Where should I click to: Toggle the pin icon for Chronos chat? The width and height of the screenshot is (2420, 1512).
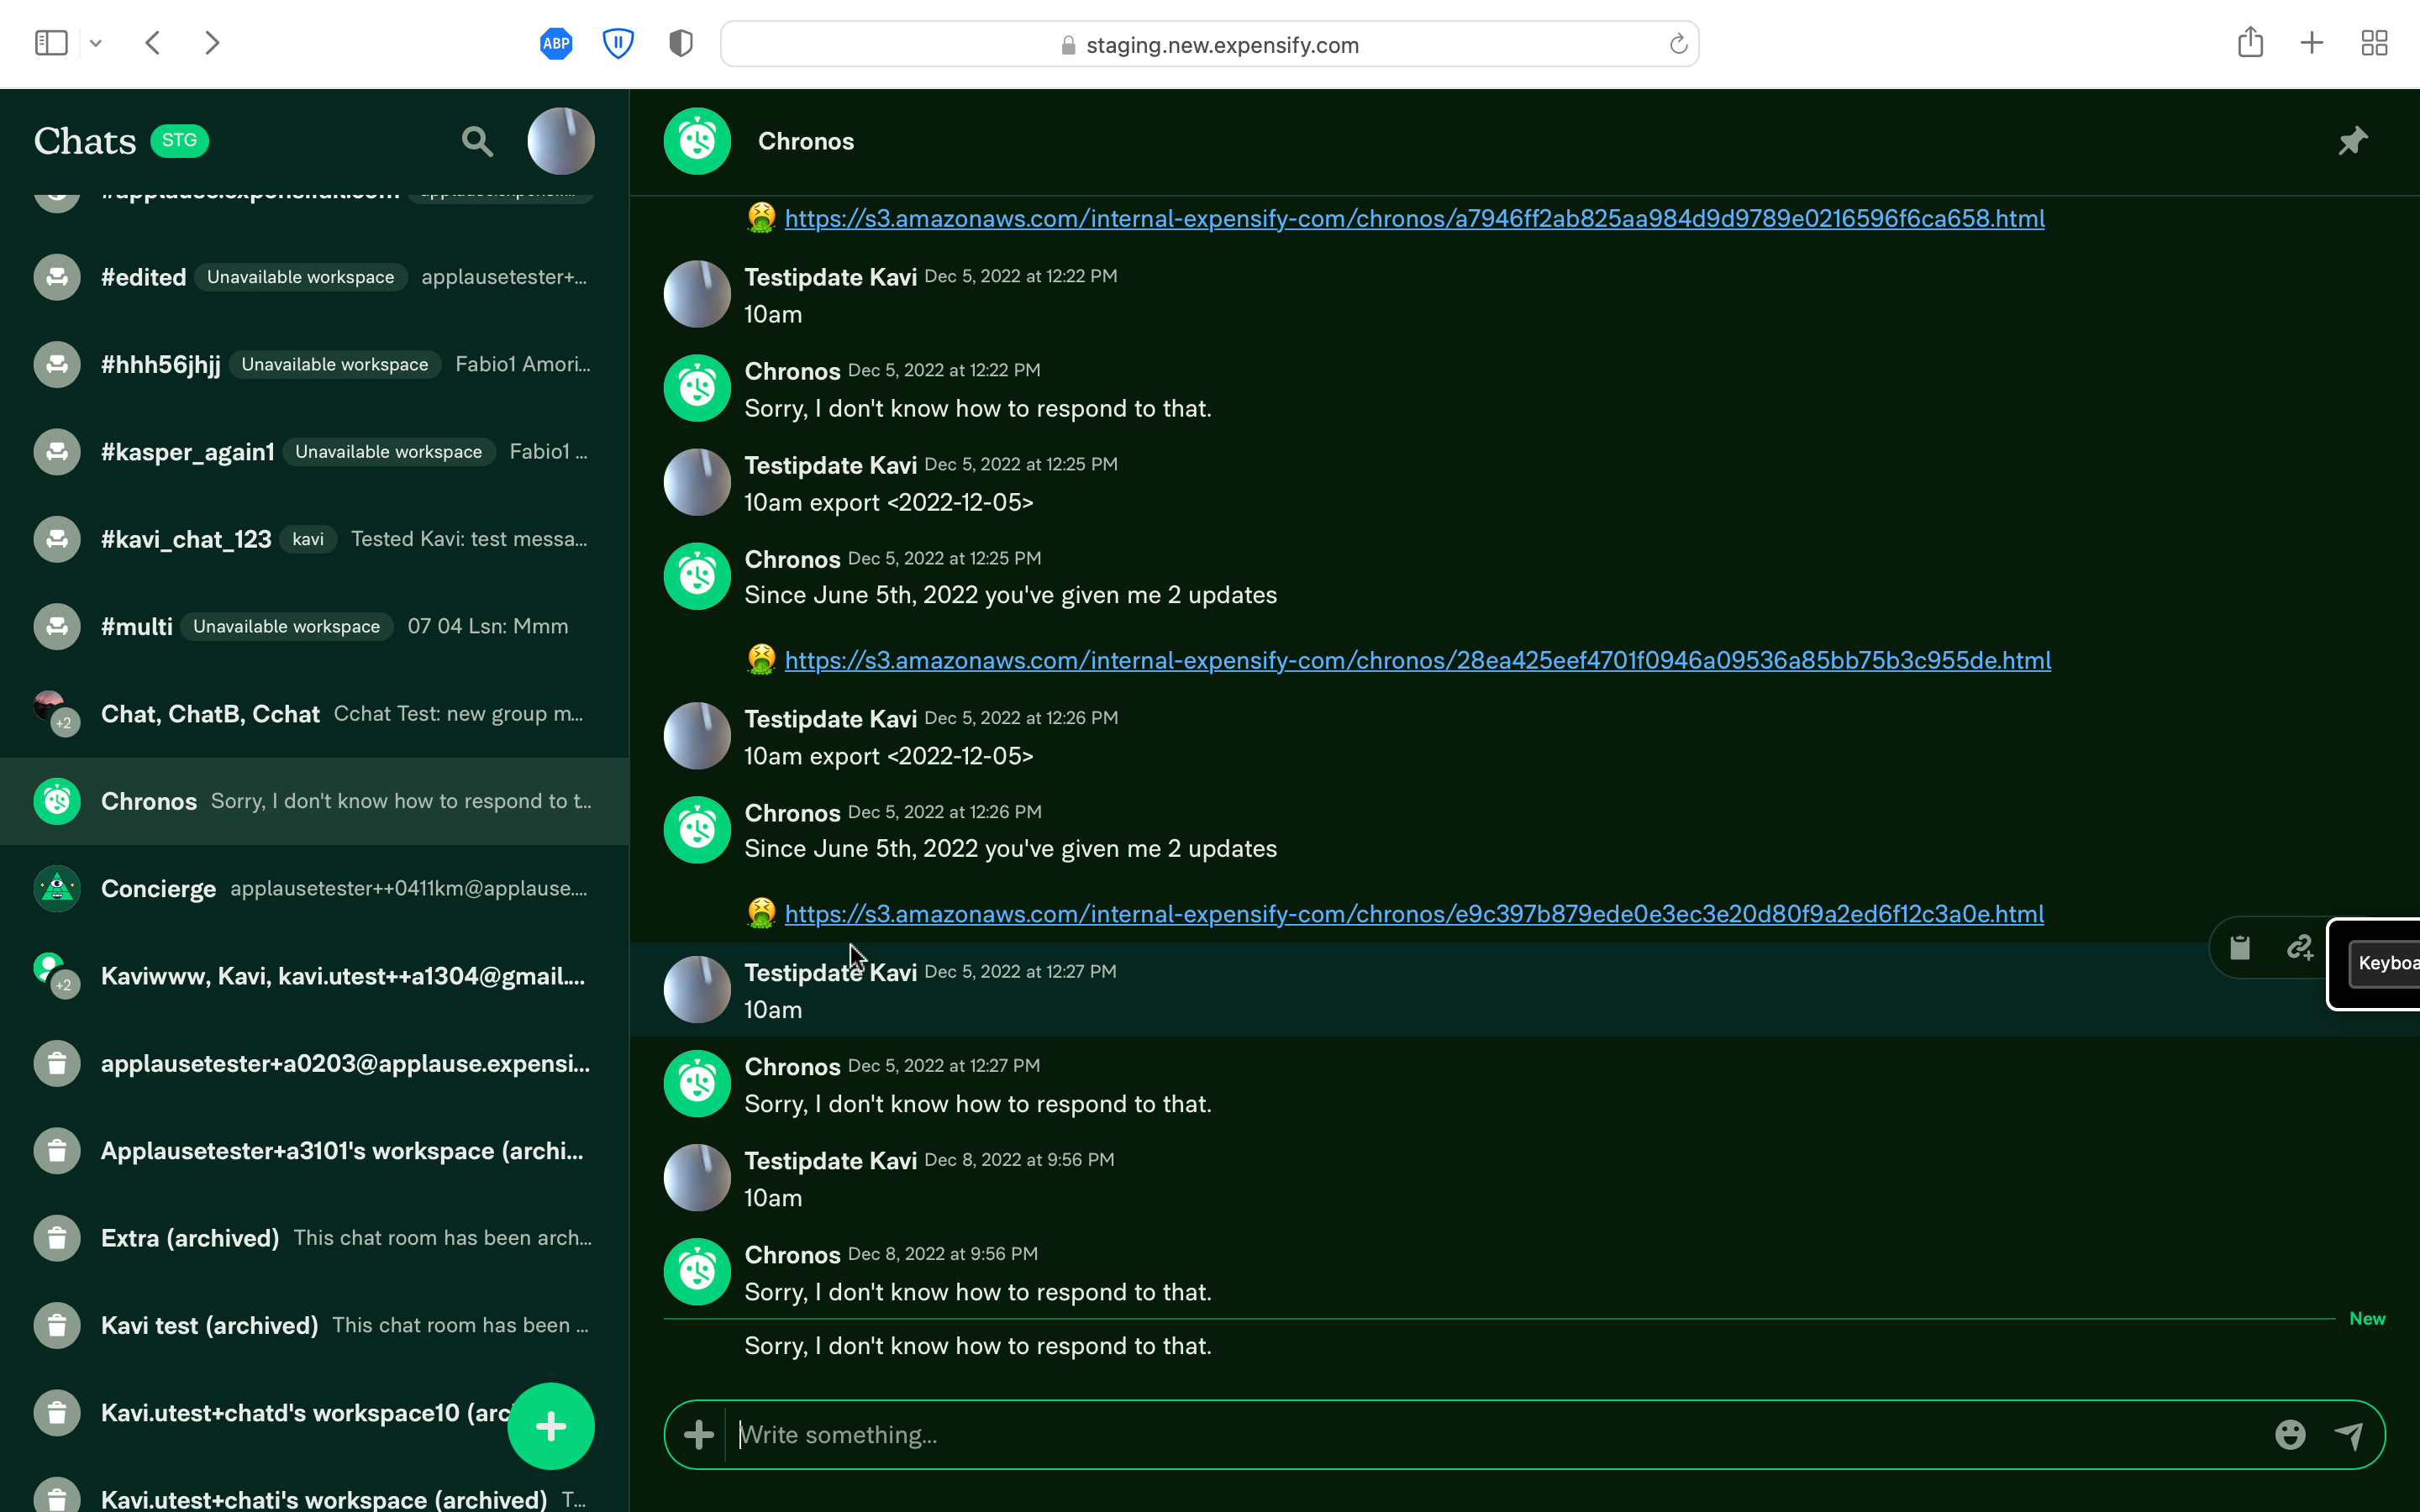[x=2352, y=141]
